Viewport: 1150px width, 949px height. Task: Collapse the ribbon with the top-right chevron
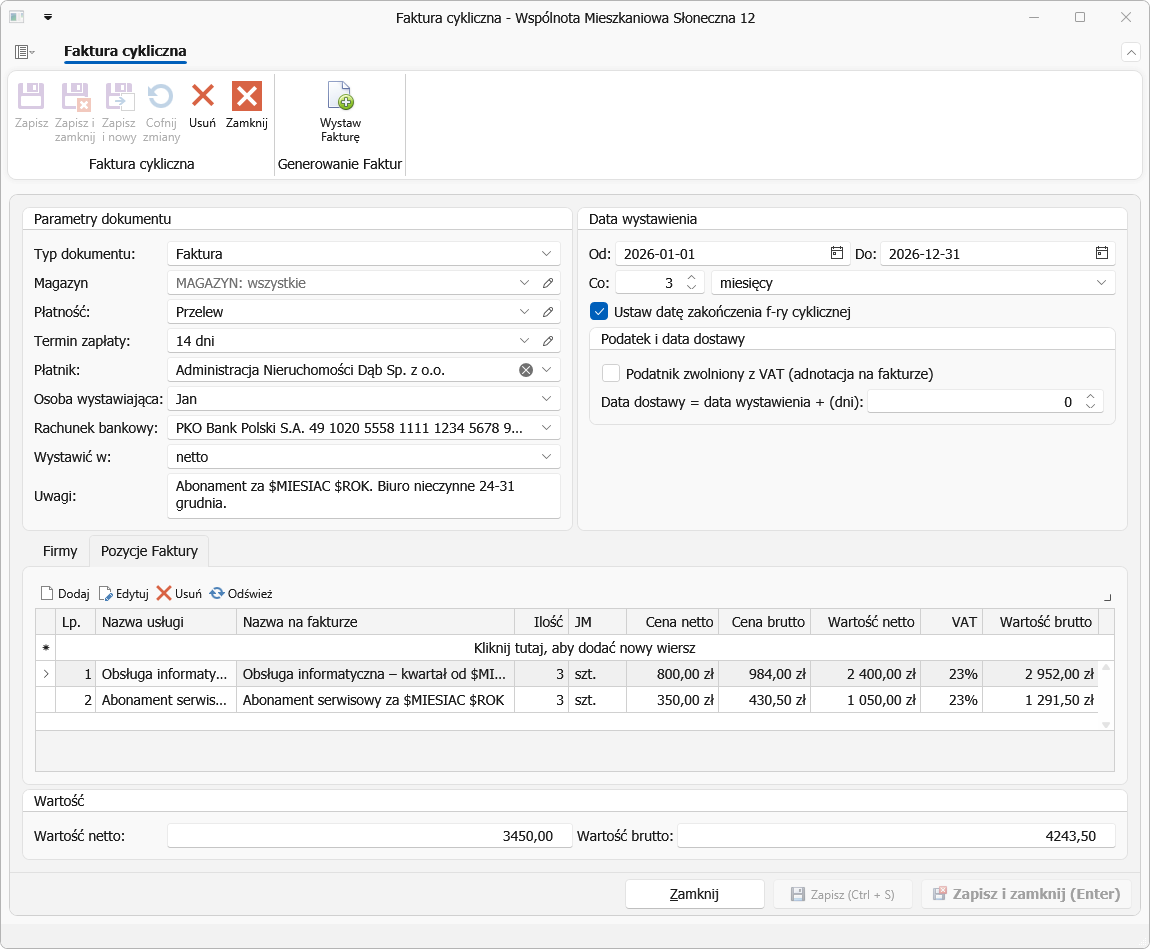pyautogui.click(x=1131, y=52)
